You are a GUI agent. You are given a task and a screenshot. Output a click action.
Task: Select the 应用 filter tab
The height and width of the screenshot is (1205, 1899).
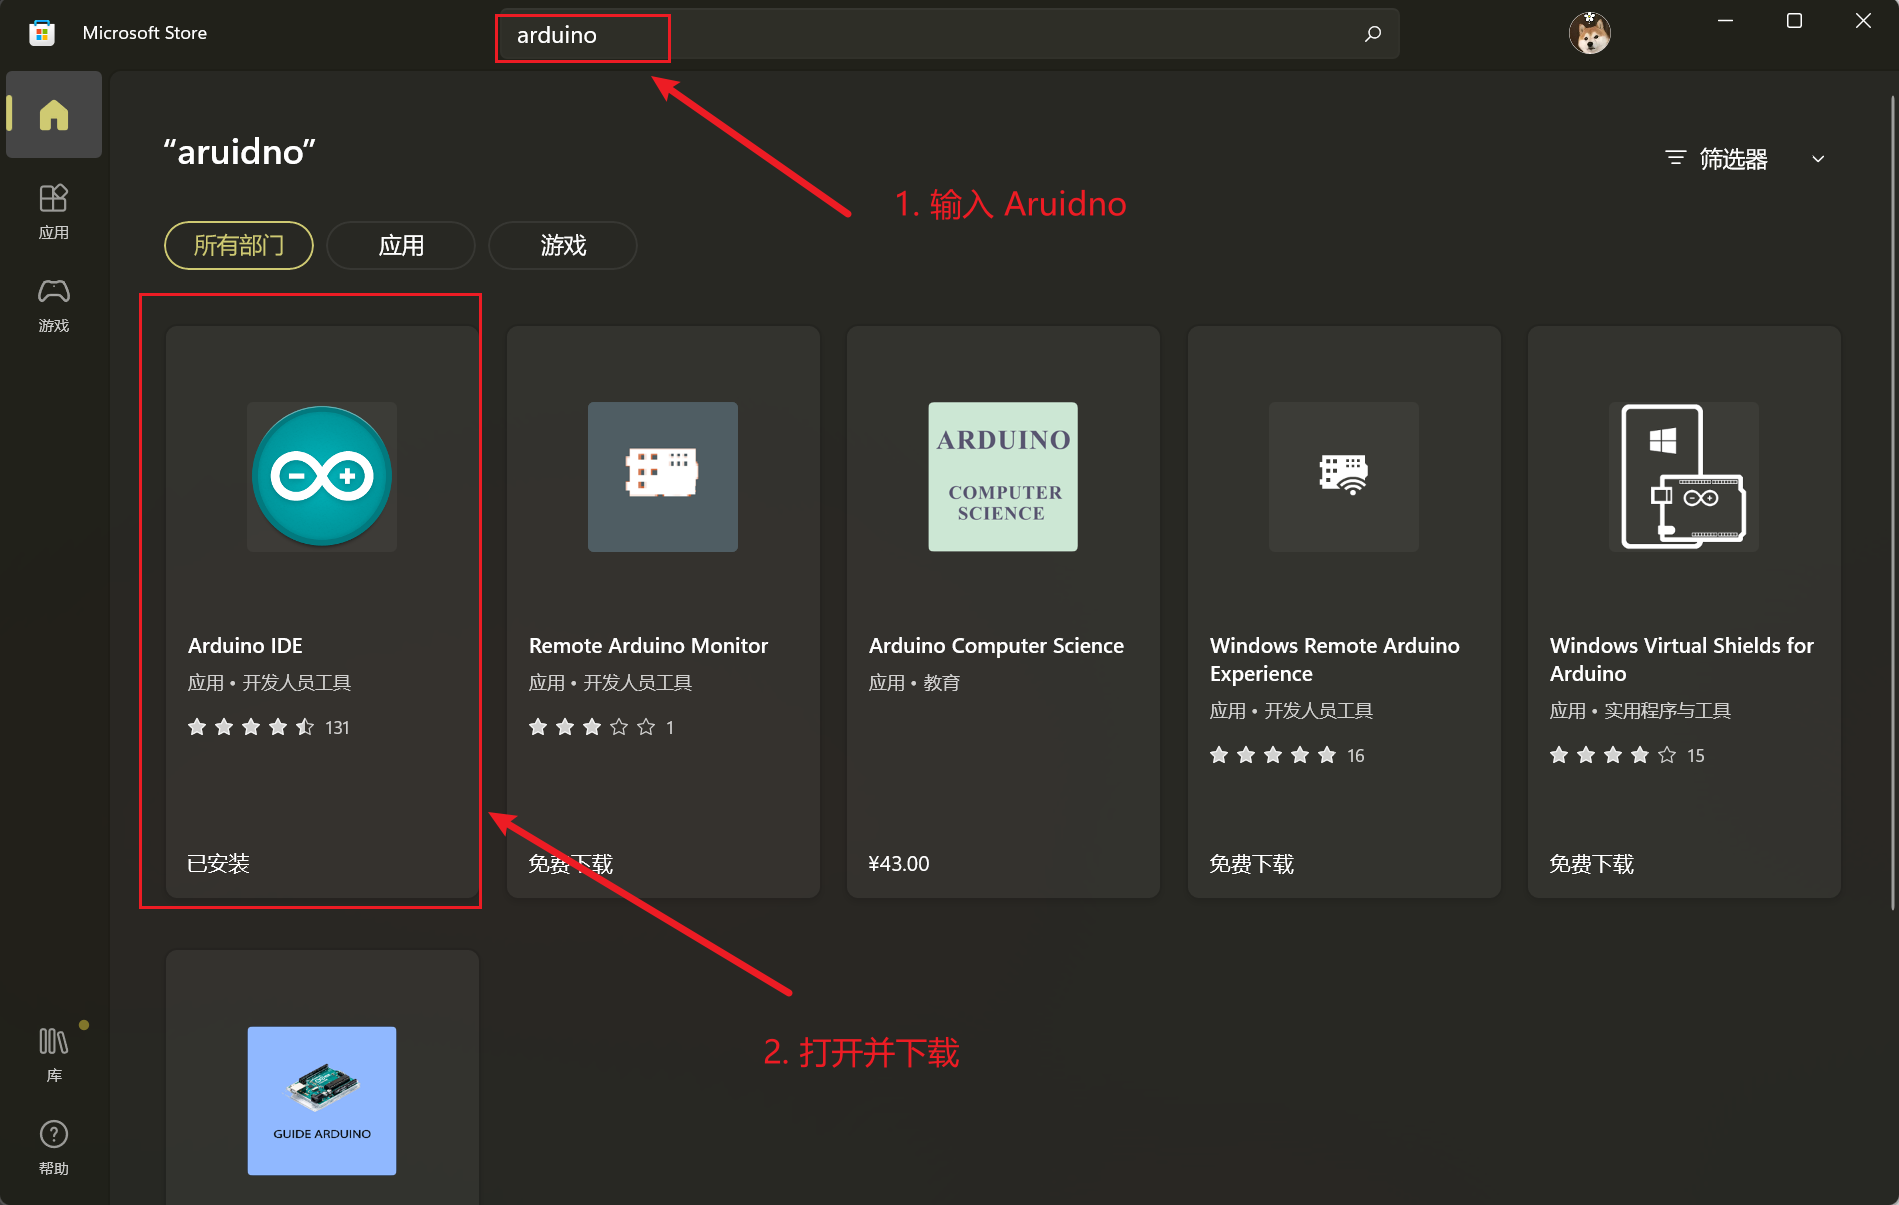click(401, 245)
